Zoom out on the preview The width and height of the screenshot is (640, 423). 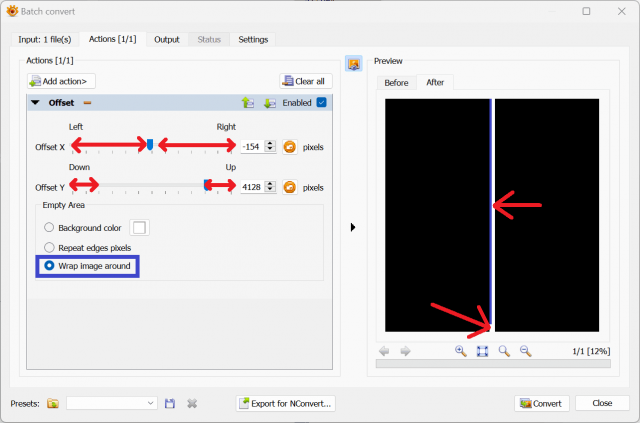[525, 351]
